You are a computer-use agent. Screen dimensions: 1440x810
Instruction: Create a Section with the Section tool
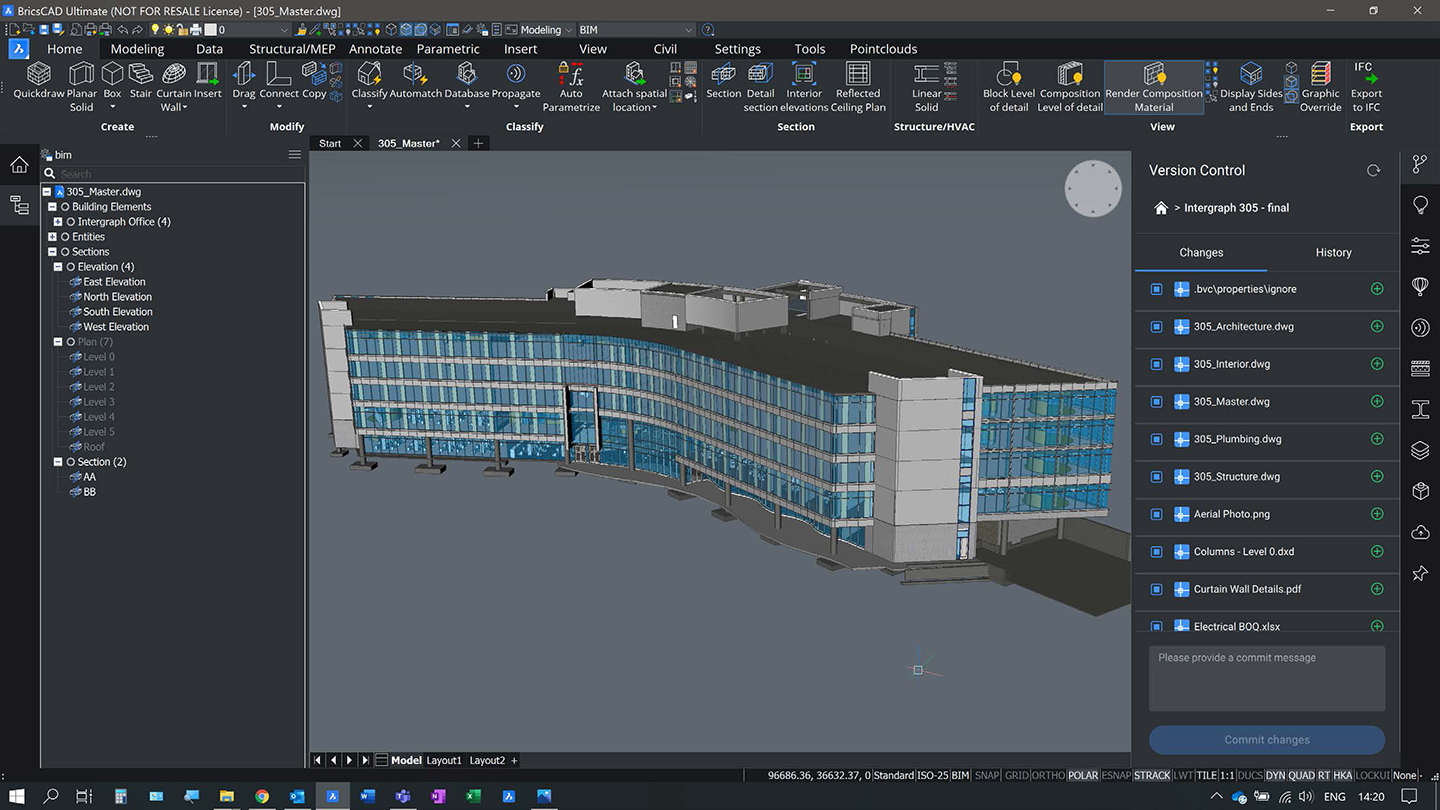click(x=723, y=82)
